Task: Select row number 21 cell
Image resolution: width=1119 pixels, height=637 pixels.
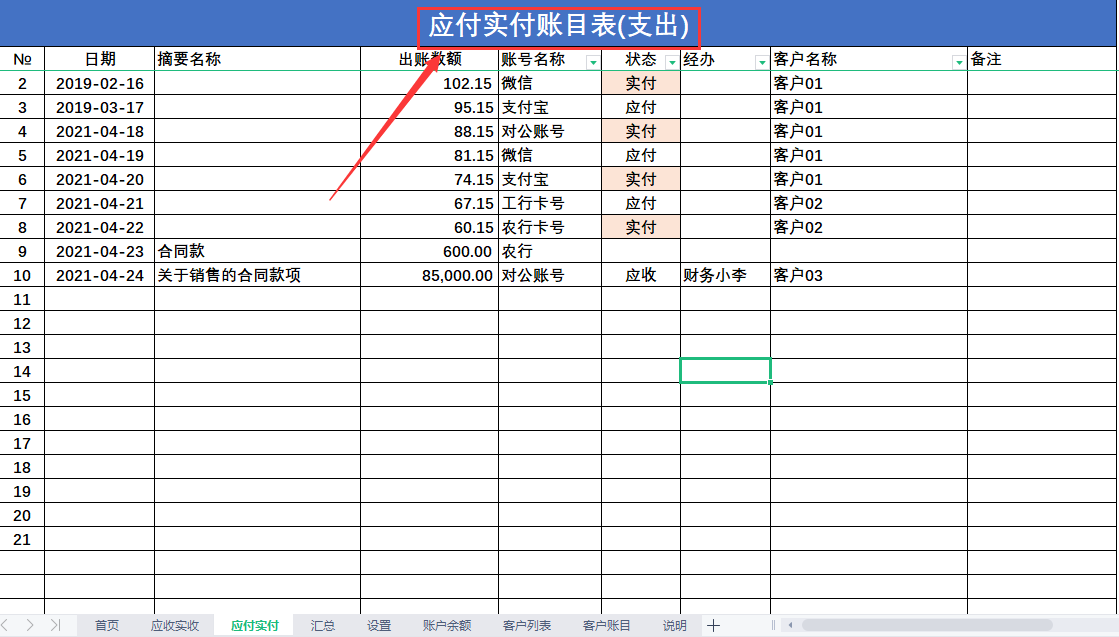Action: [22, 539]
